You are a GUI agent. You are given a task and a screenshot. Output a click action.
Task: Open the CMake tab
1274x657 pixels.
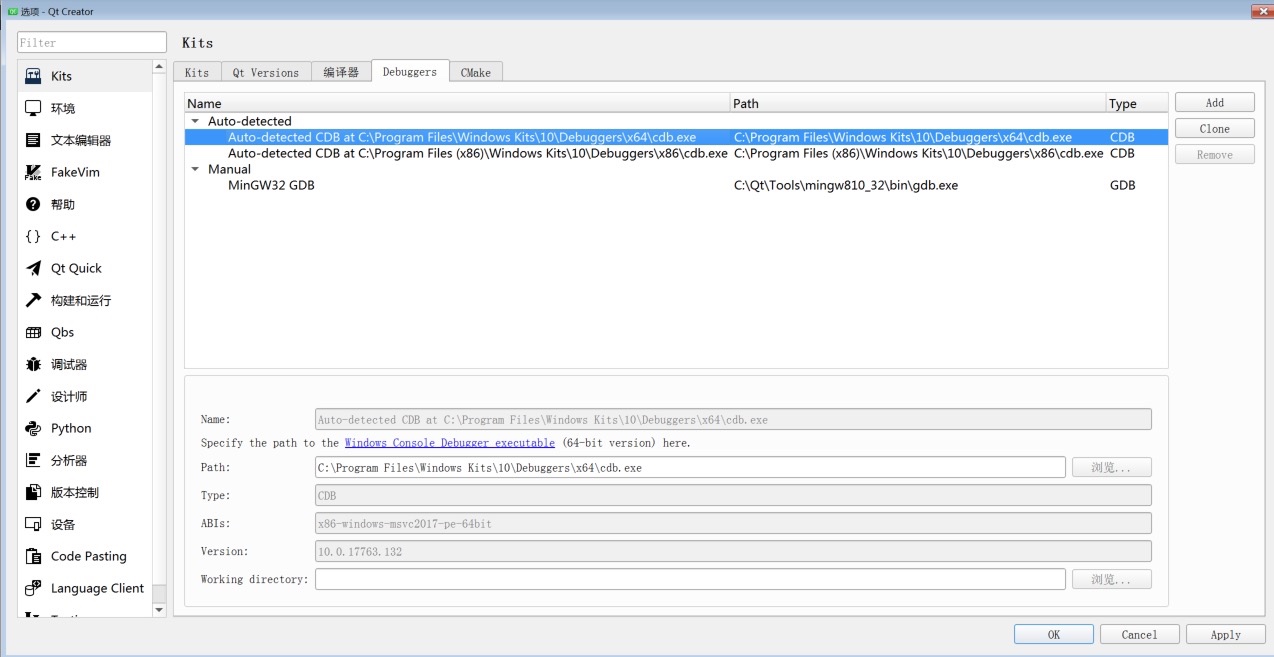click(x=476, y=72)
